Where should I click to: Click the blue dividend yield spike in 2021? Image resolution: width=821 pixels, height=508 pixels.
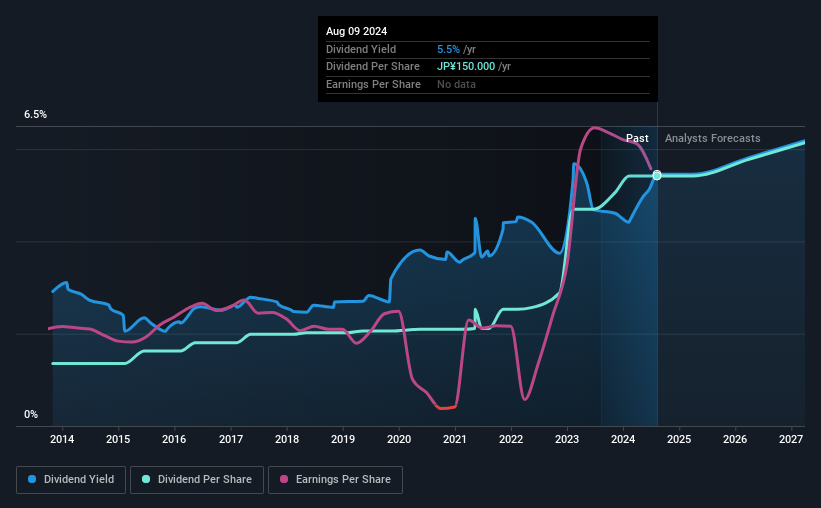point(475,221)
